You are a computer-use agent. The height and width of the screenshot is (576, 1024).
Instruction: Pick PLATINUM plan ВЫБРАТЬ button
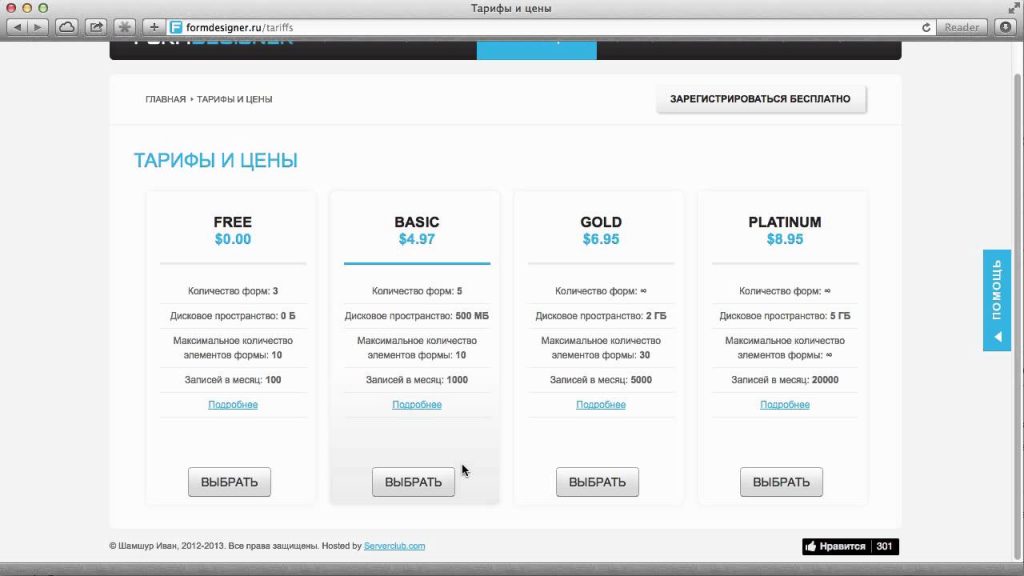pyautogui.click(x=781, y=482)
